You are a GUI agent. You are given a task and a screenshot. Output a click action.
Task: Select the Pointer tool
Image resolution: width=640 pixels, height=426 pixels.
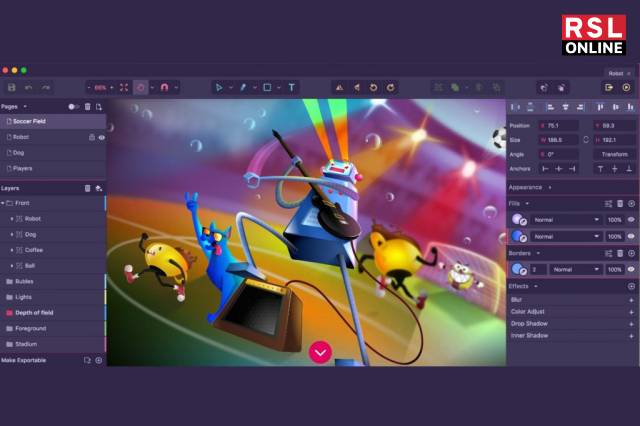pos(219,87)
